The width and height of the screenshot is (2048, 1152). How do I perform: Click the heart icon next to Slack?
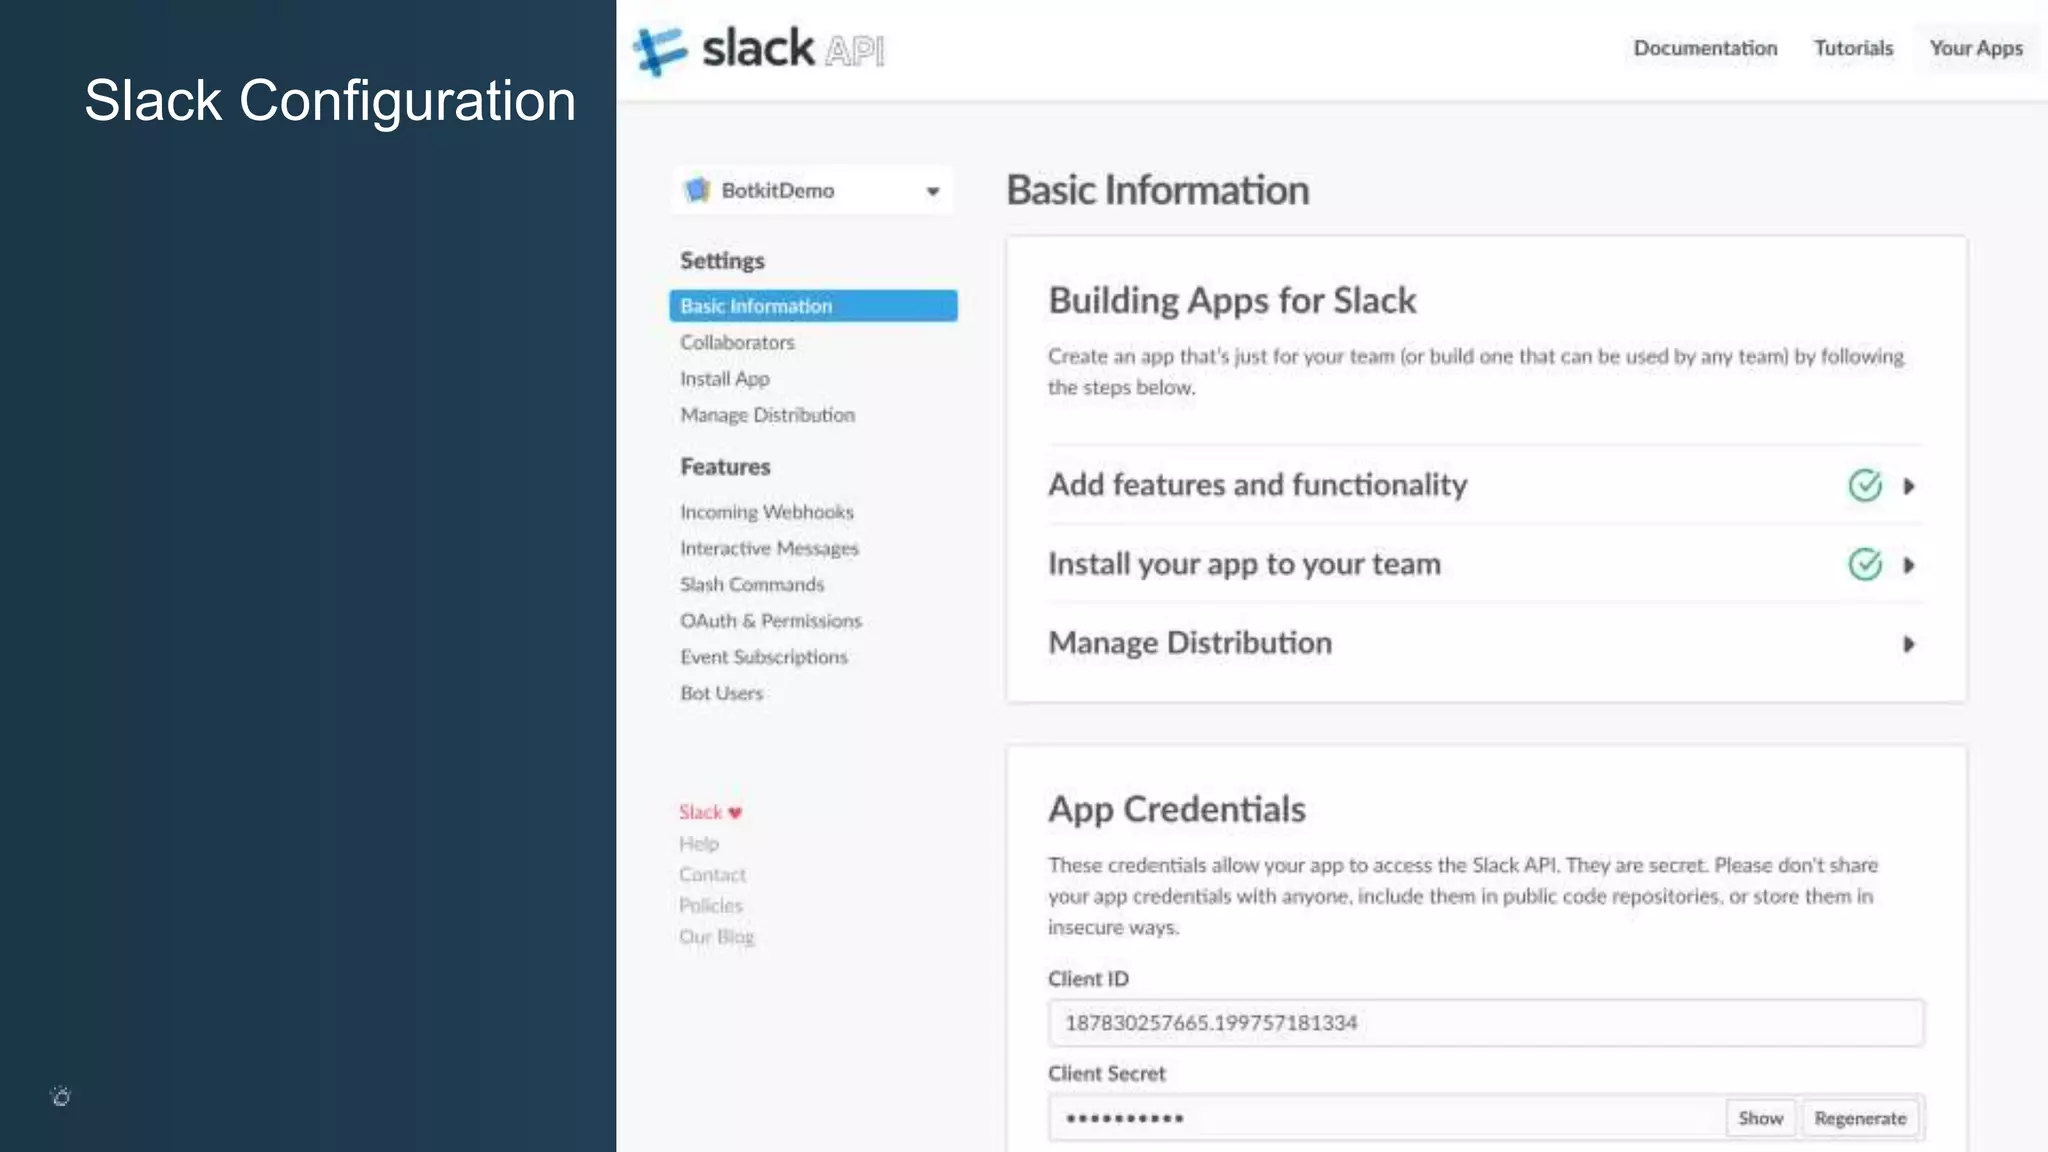pos(735,812)
